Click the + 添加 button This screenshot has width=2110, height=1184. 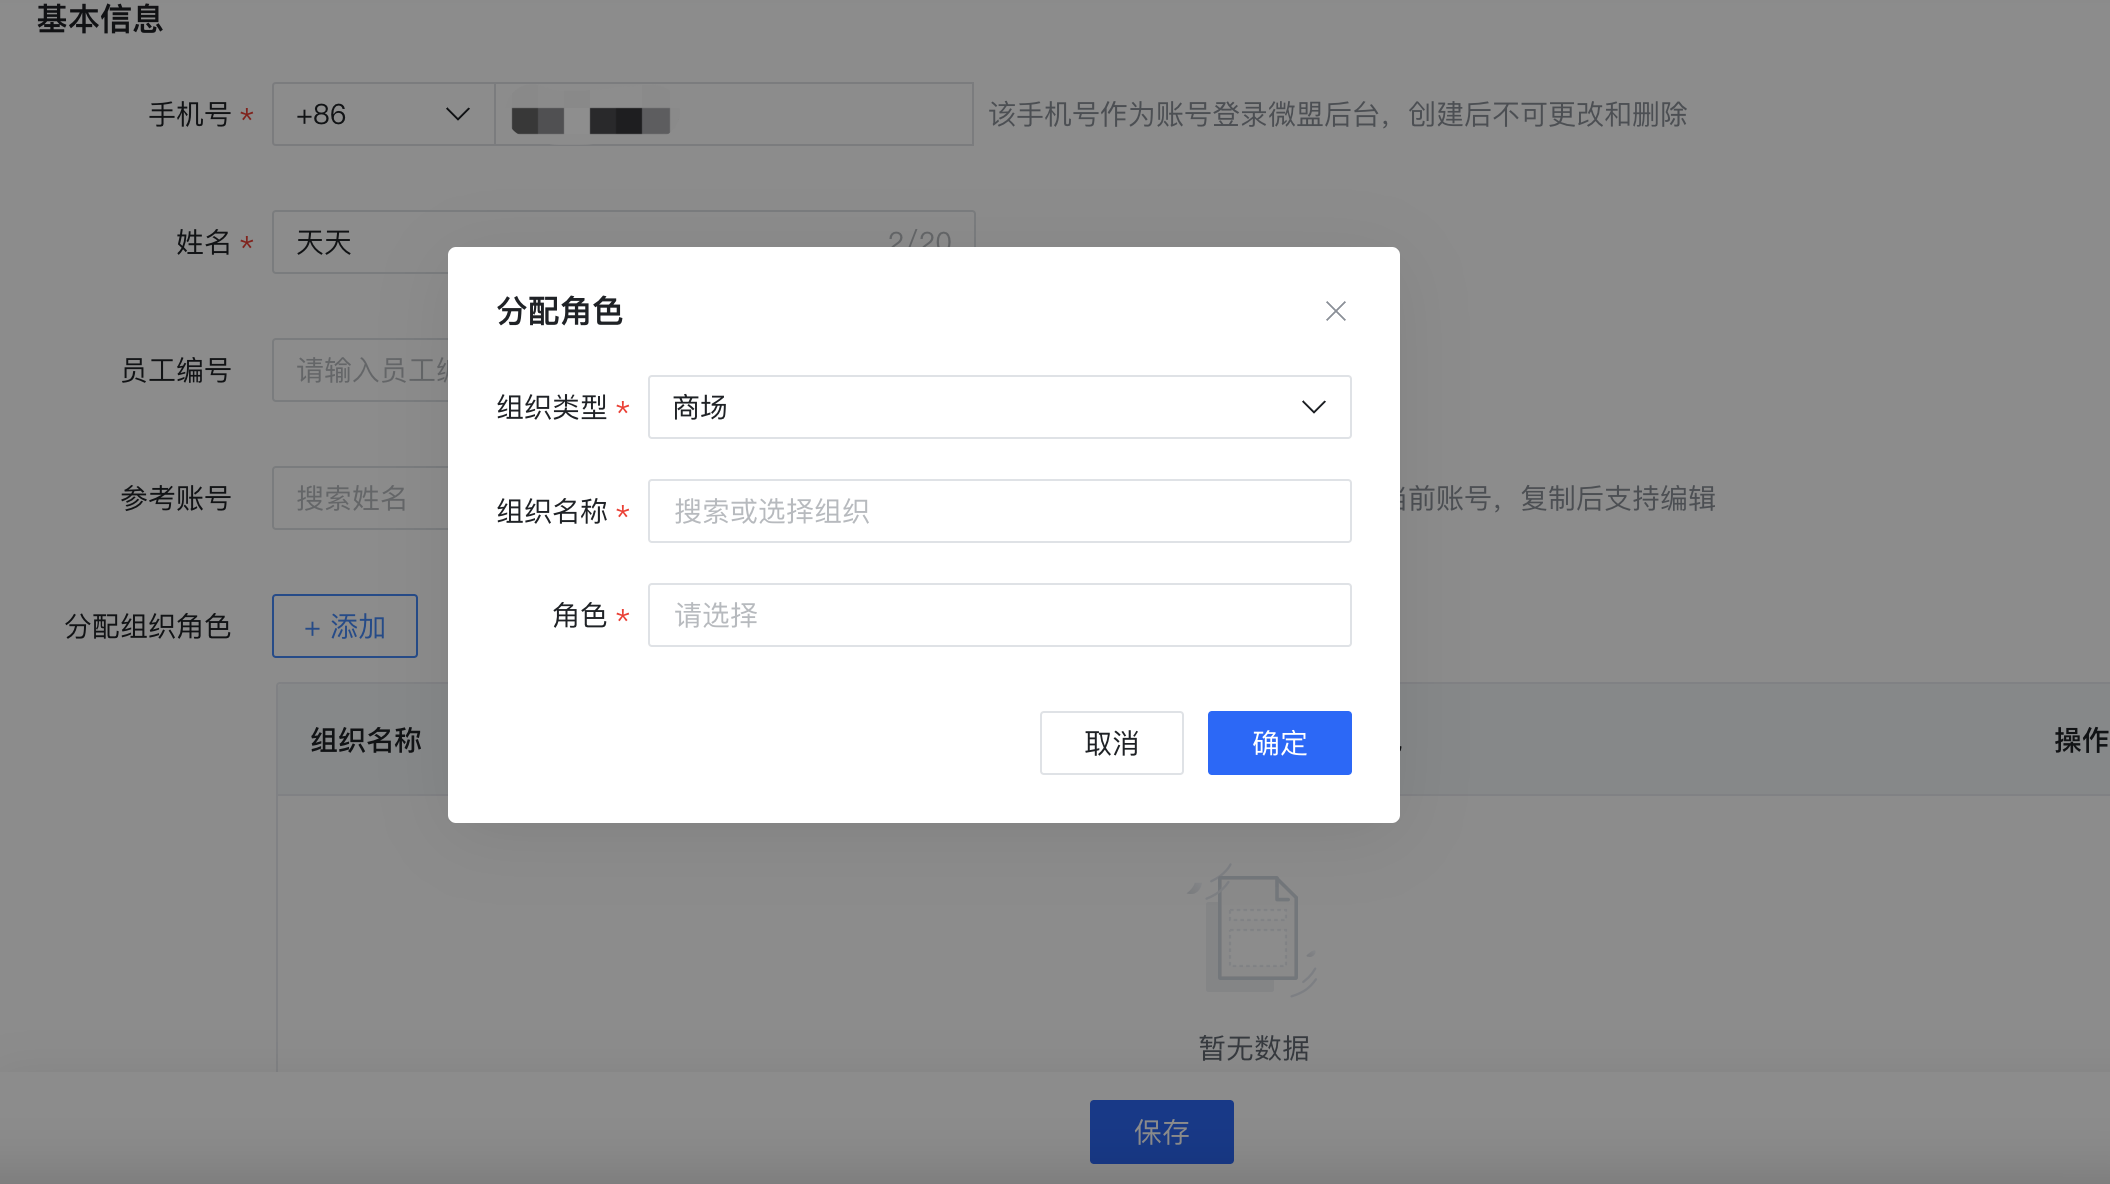345,626
